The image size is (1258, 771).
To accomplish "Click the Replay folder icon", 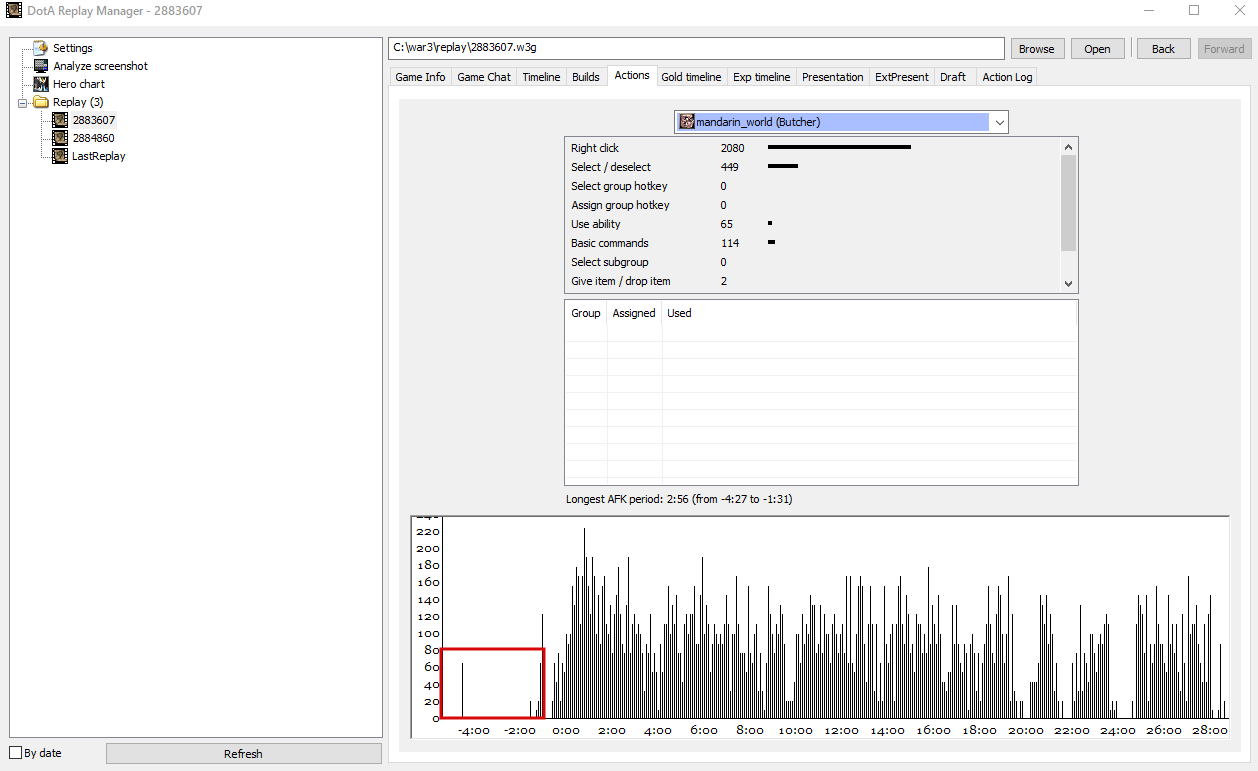I will [x=41, y=102].
